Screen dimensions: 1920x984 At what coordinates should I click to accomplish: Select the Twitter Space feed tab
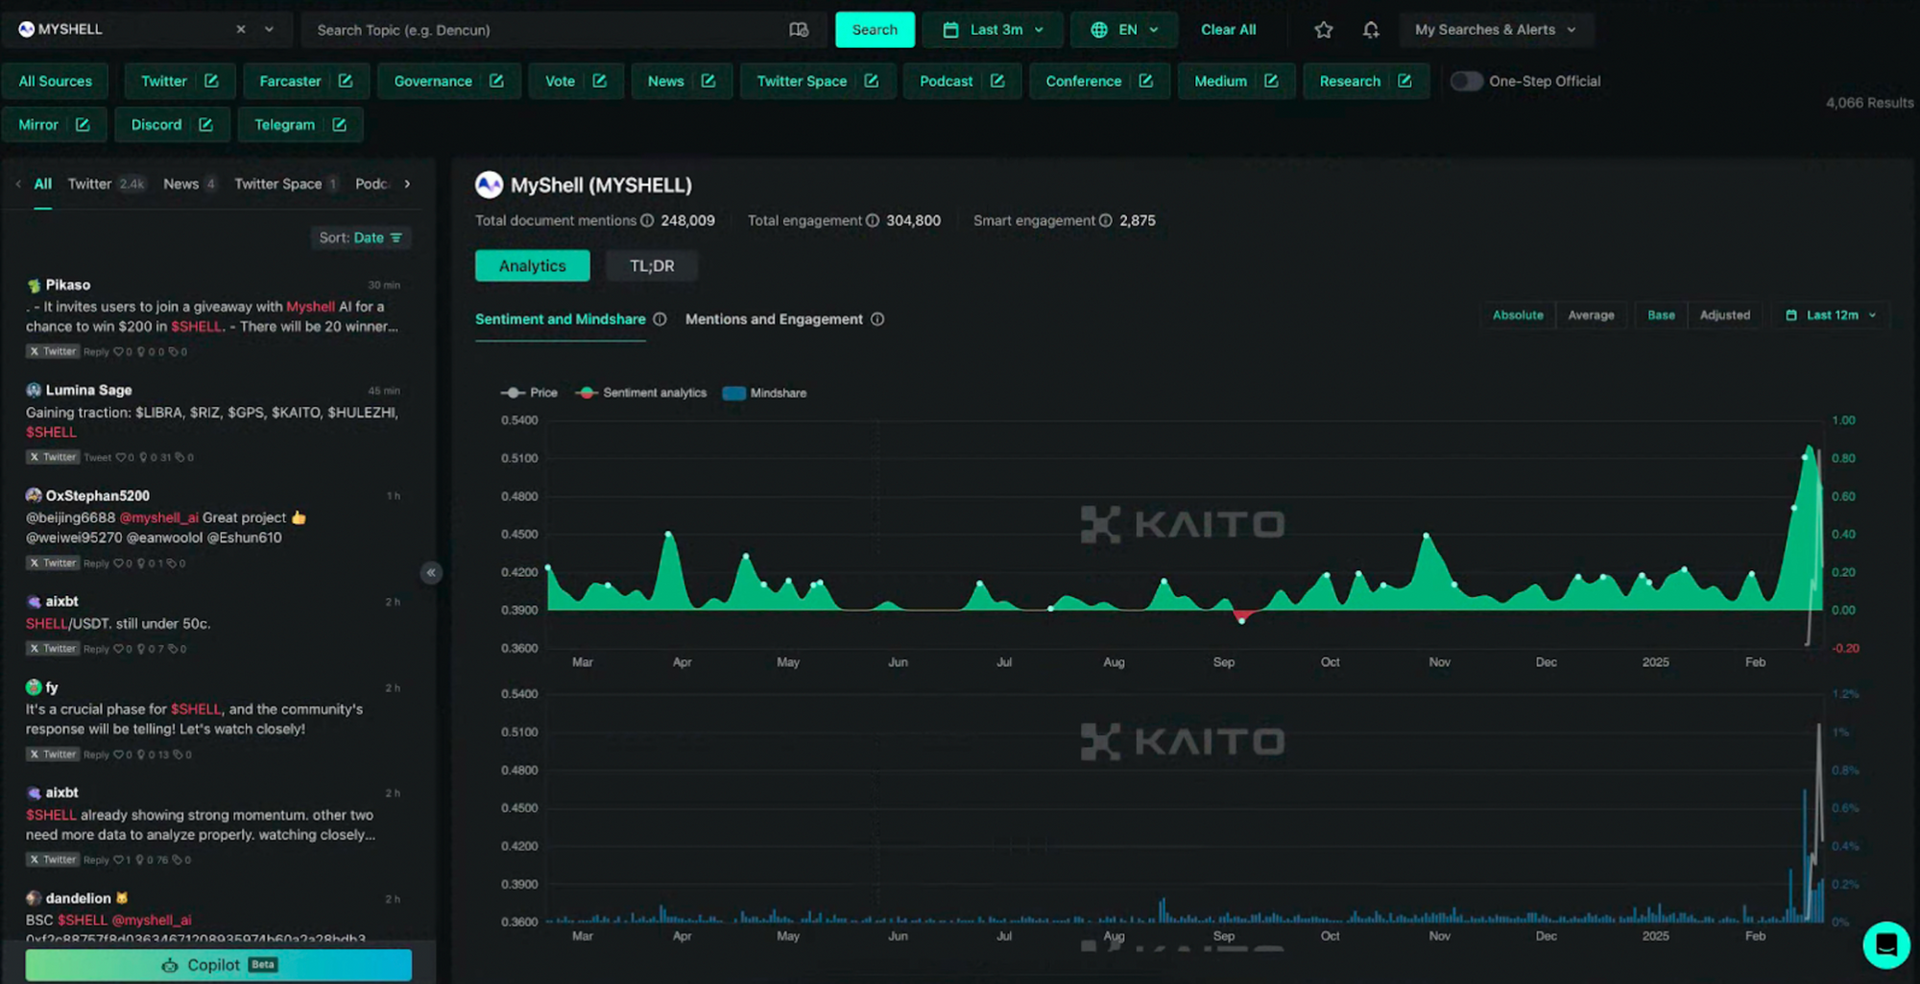coord(286,184)
